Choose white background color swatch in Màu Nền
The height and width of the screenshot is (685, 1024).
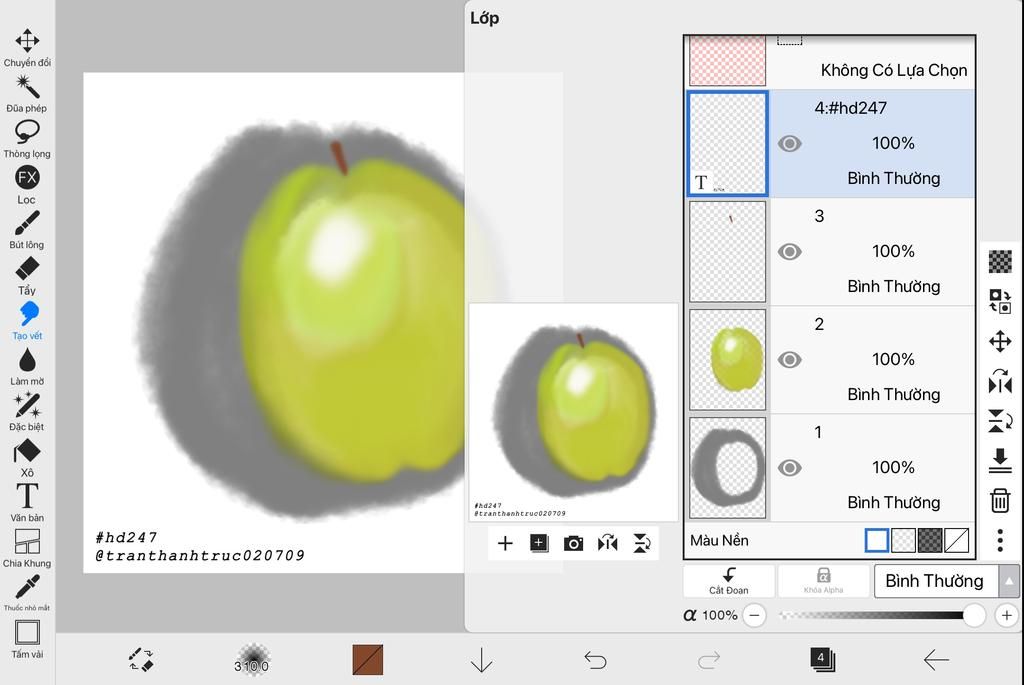876,541
